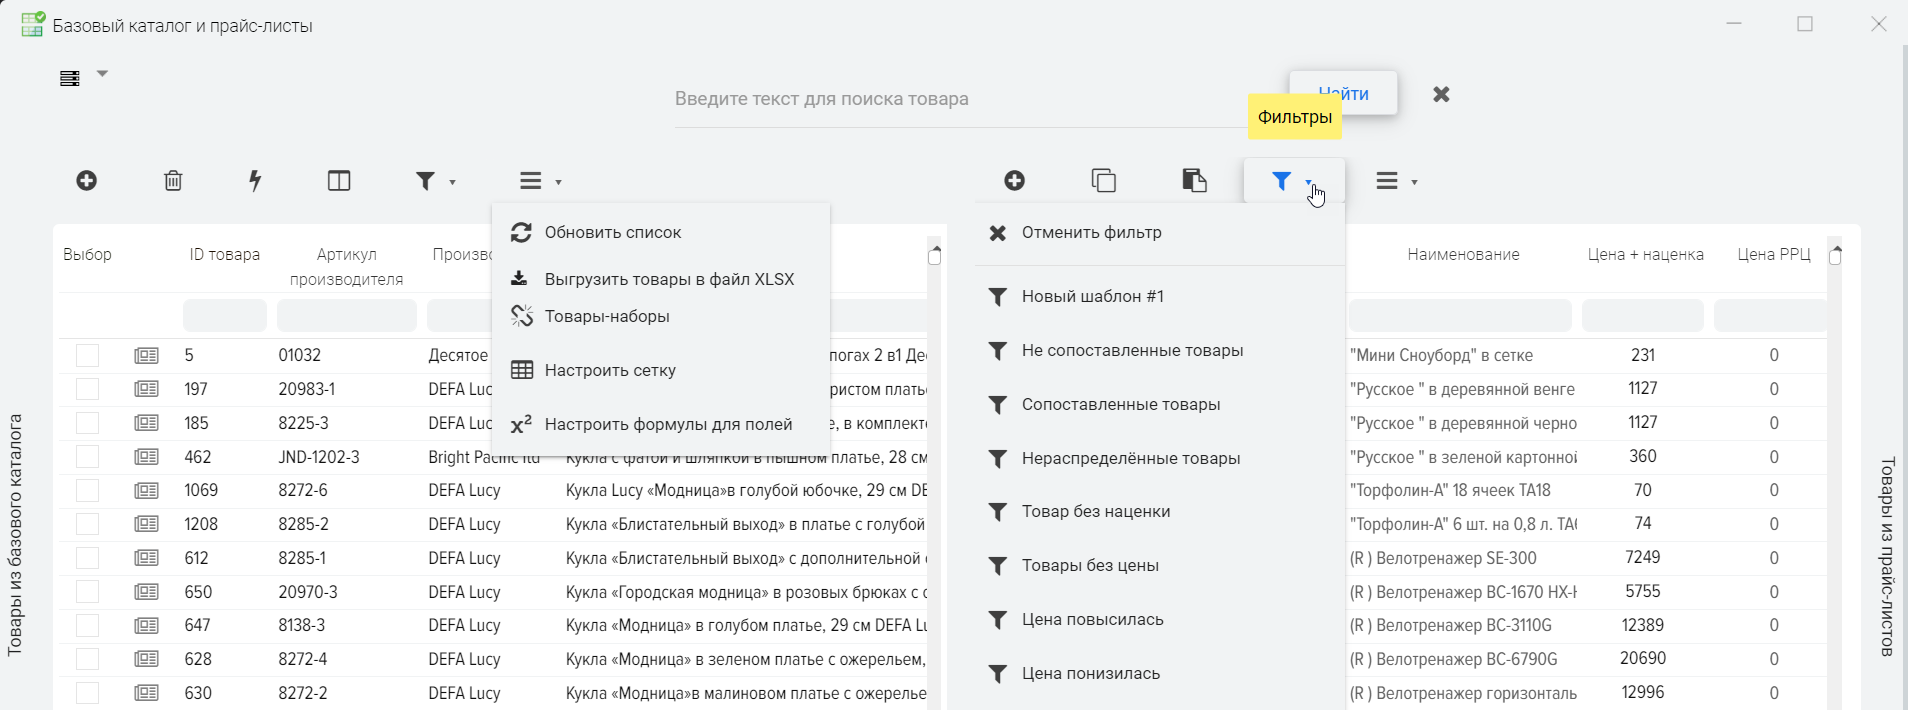This screenshot has height=710, width=1908.
Task: Clear search with the X icon
Action: (1441, 94)
